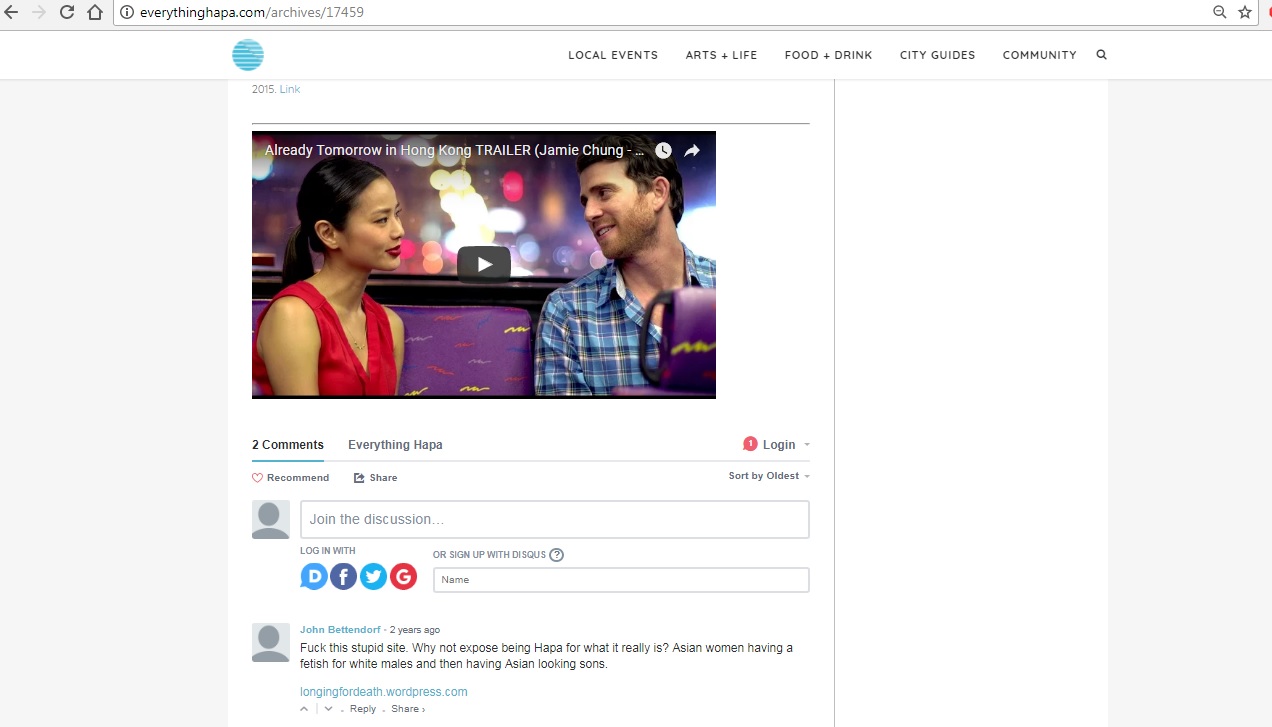Play the Hong Kong trailer video
The width and height of the screenshot is (1272, 727).
pos(484,264)
